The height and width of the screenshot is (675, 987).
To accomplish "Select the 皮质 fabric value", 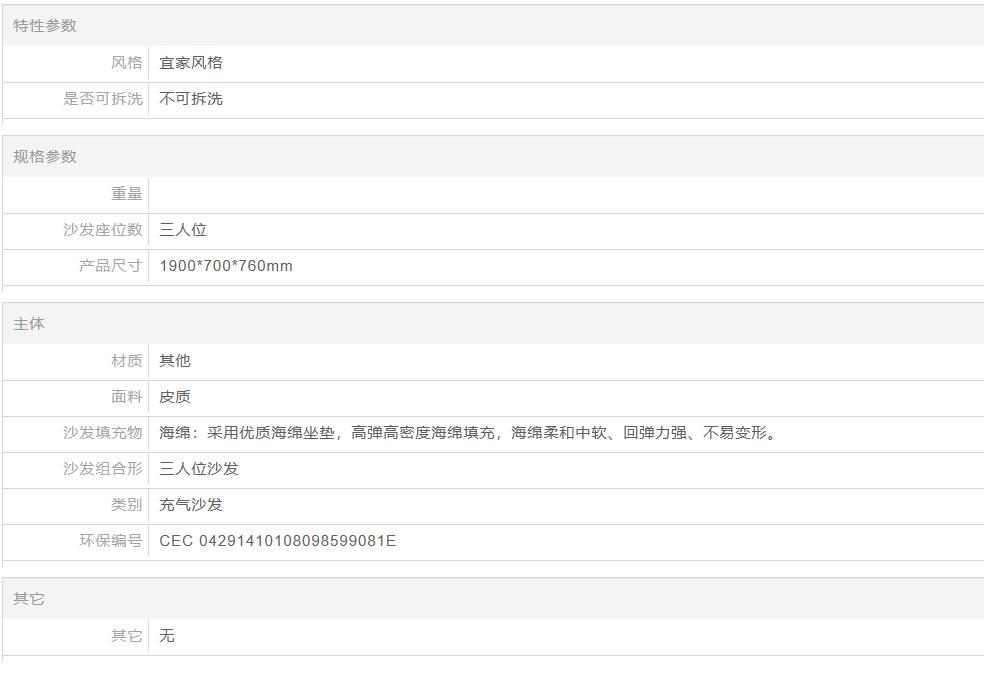I will pos(175,397).
